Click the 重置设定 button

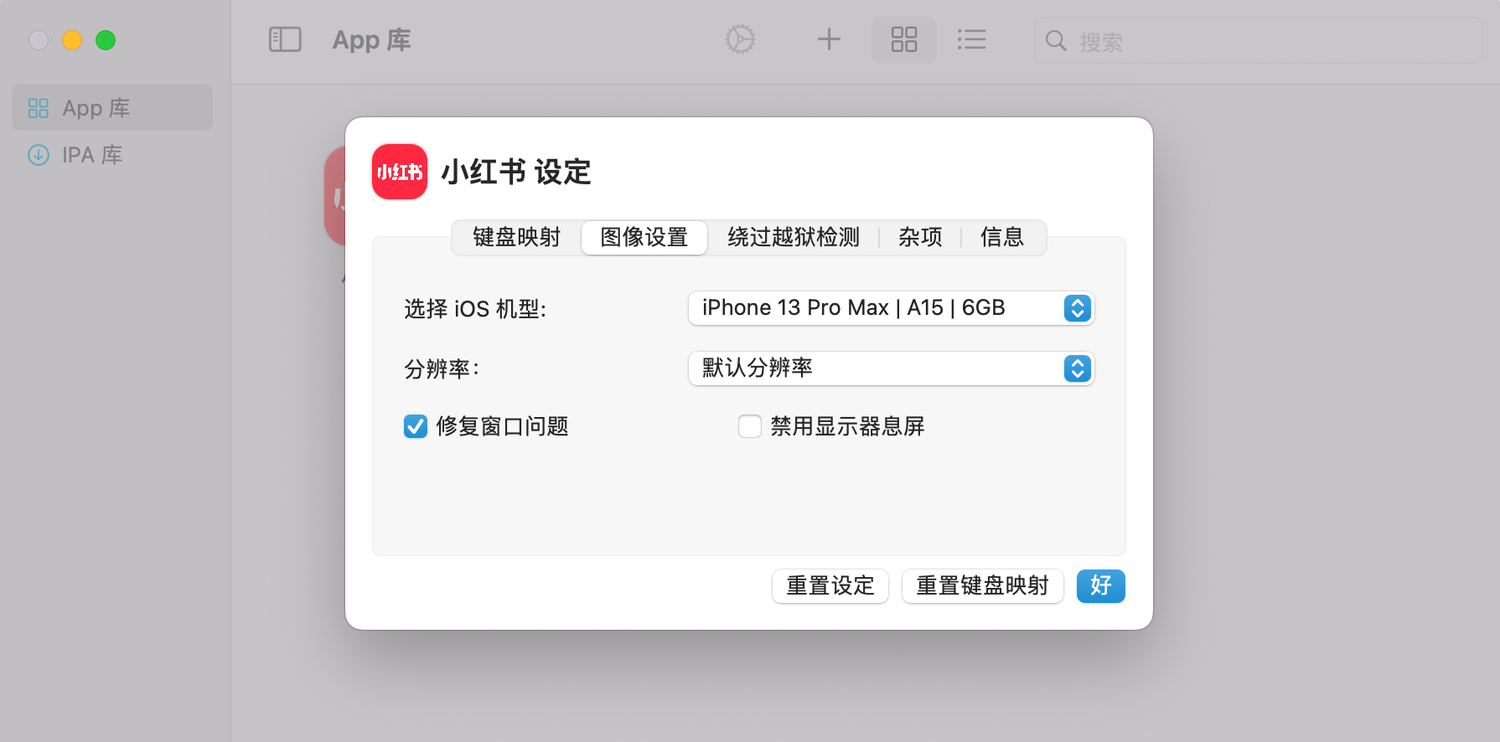(x=830, y=586)
